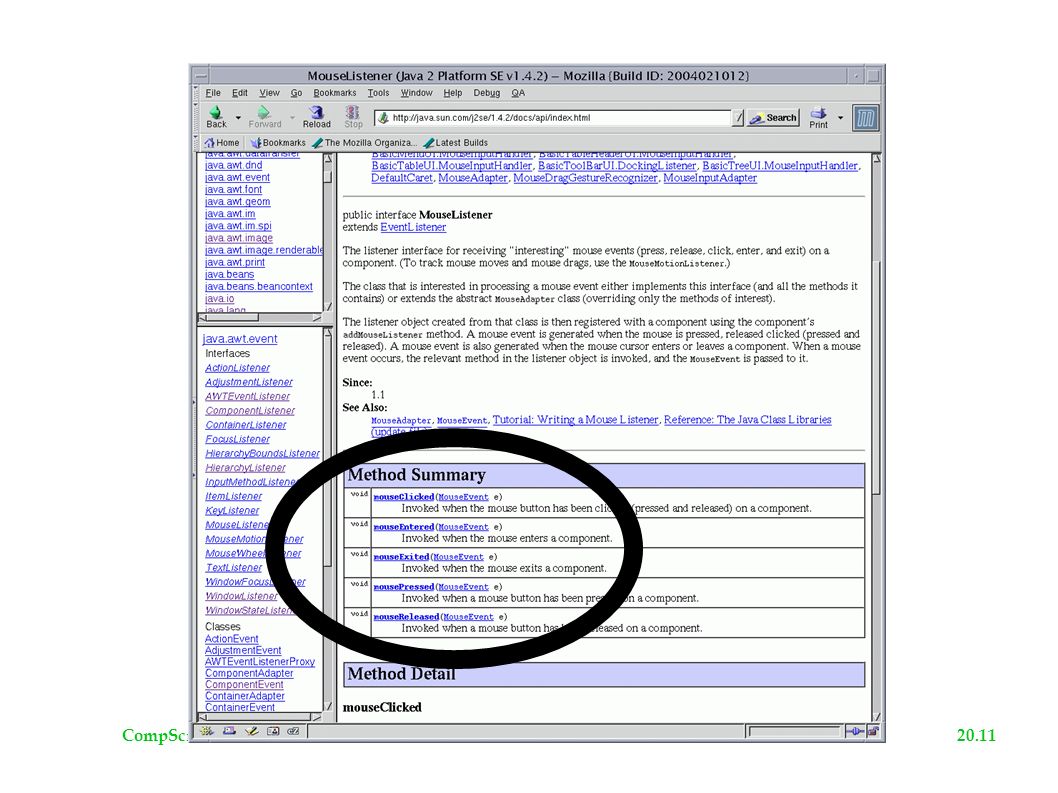1058x793 pixels.
Task: Open IRC Chat from the status bar icons
Action: coord(294,731)
